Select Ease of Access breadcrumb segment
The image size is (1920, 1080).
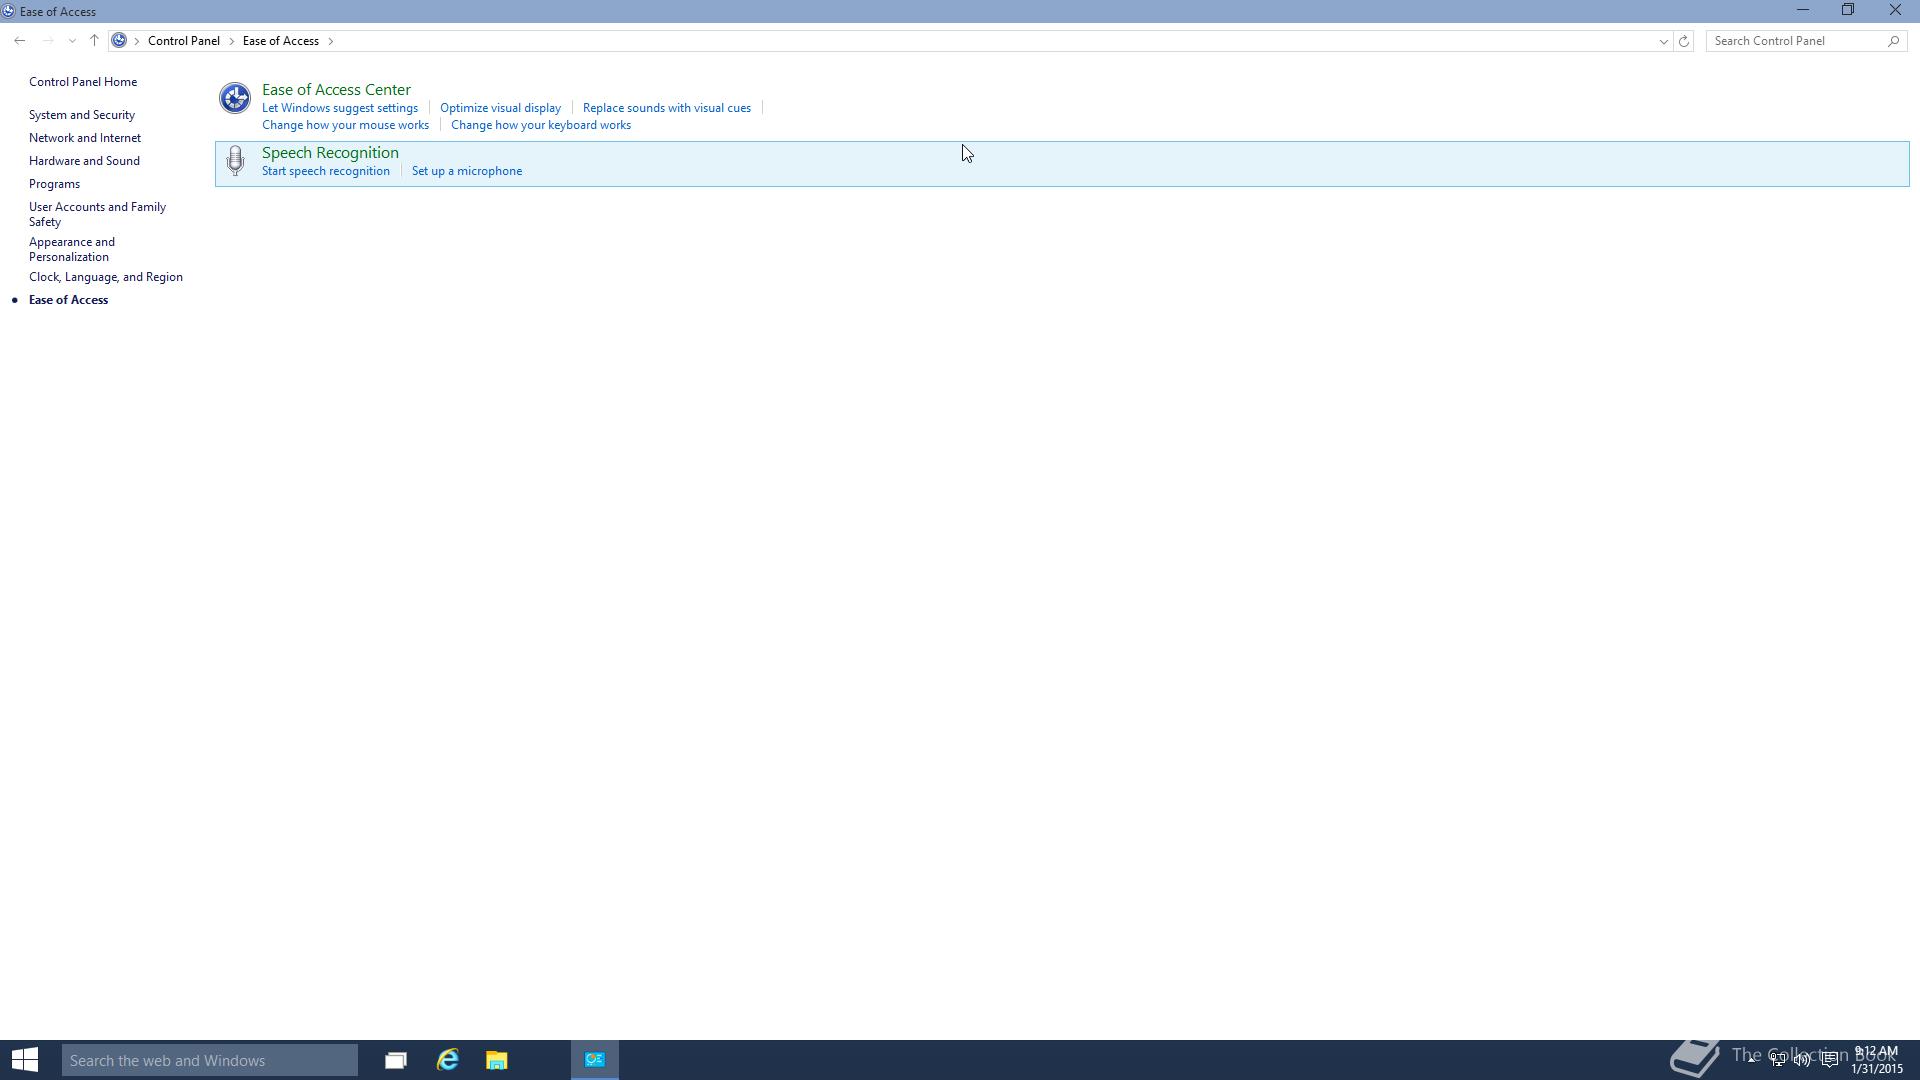281,41
